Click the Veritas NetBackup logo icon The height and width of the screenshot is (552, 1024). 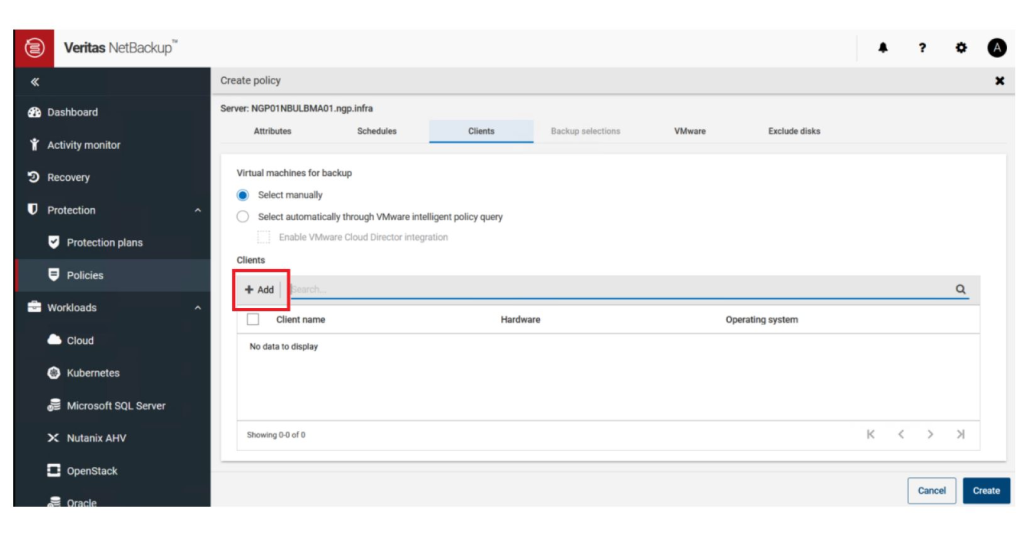click(x=34, y=48)
